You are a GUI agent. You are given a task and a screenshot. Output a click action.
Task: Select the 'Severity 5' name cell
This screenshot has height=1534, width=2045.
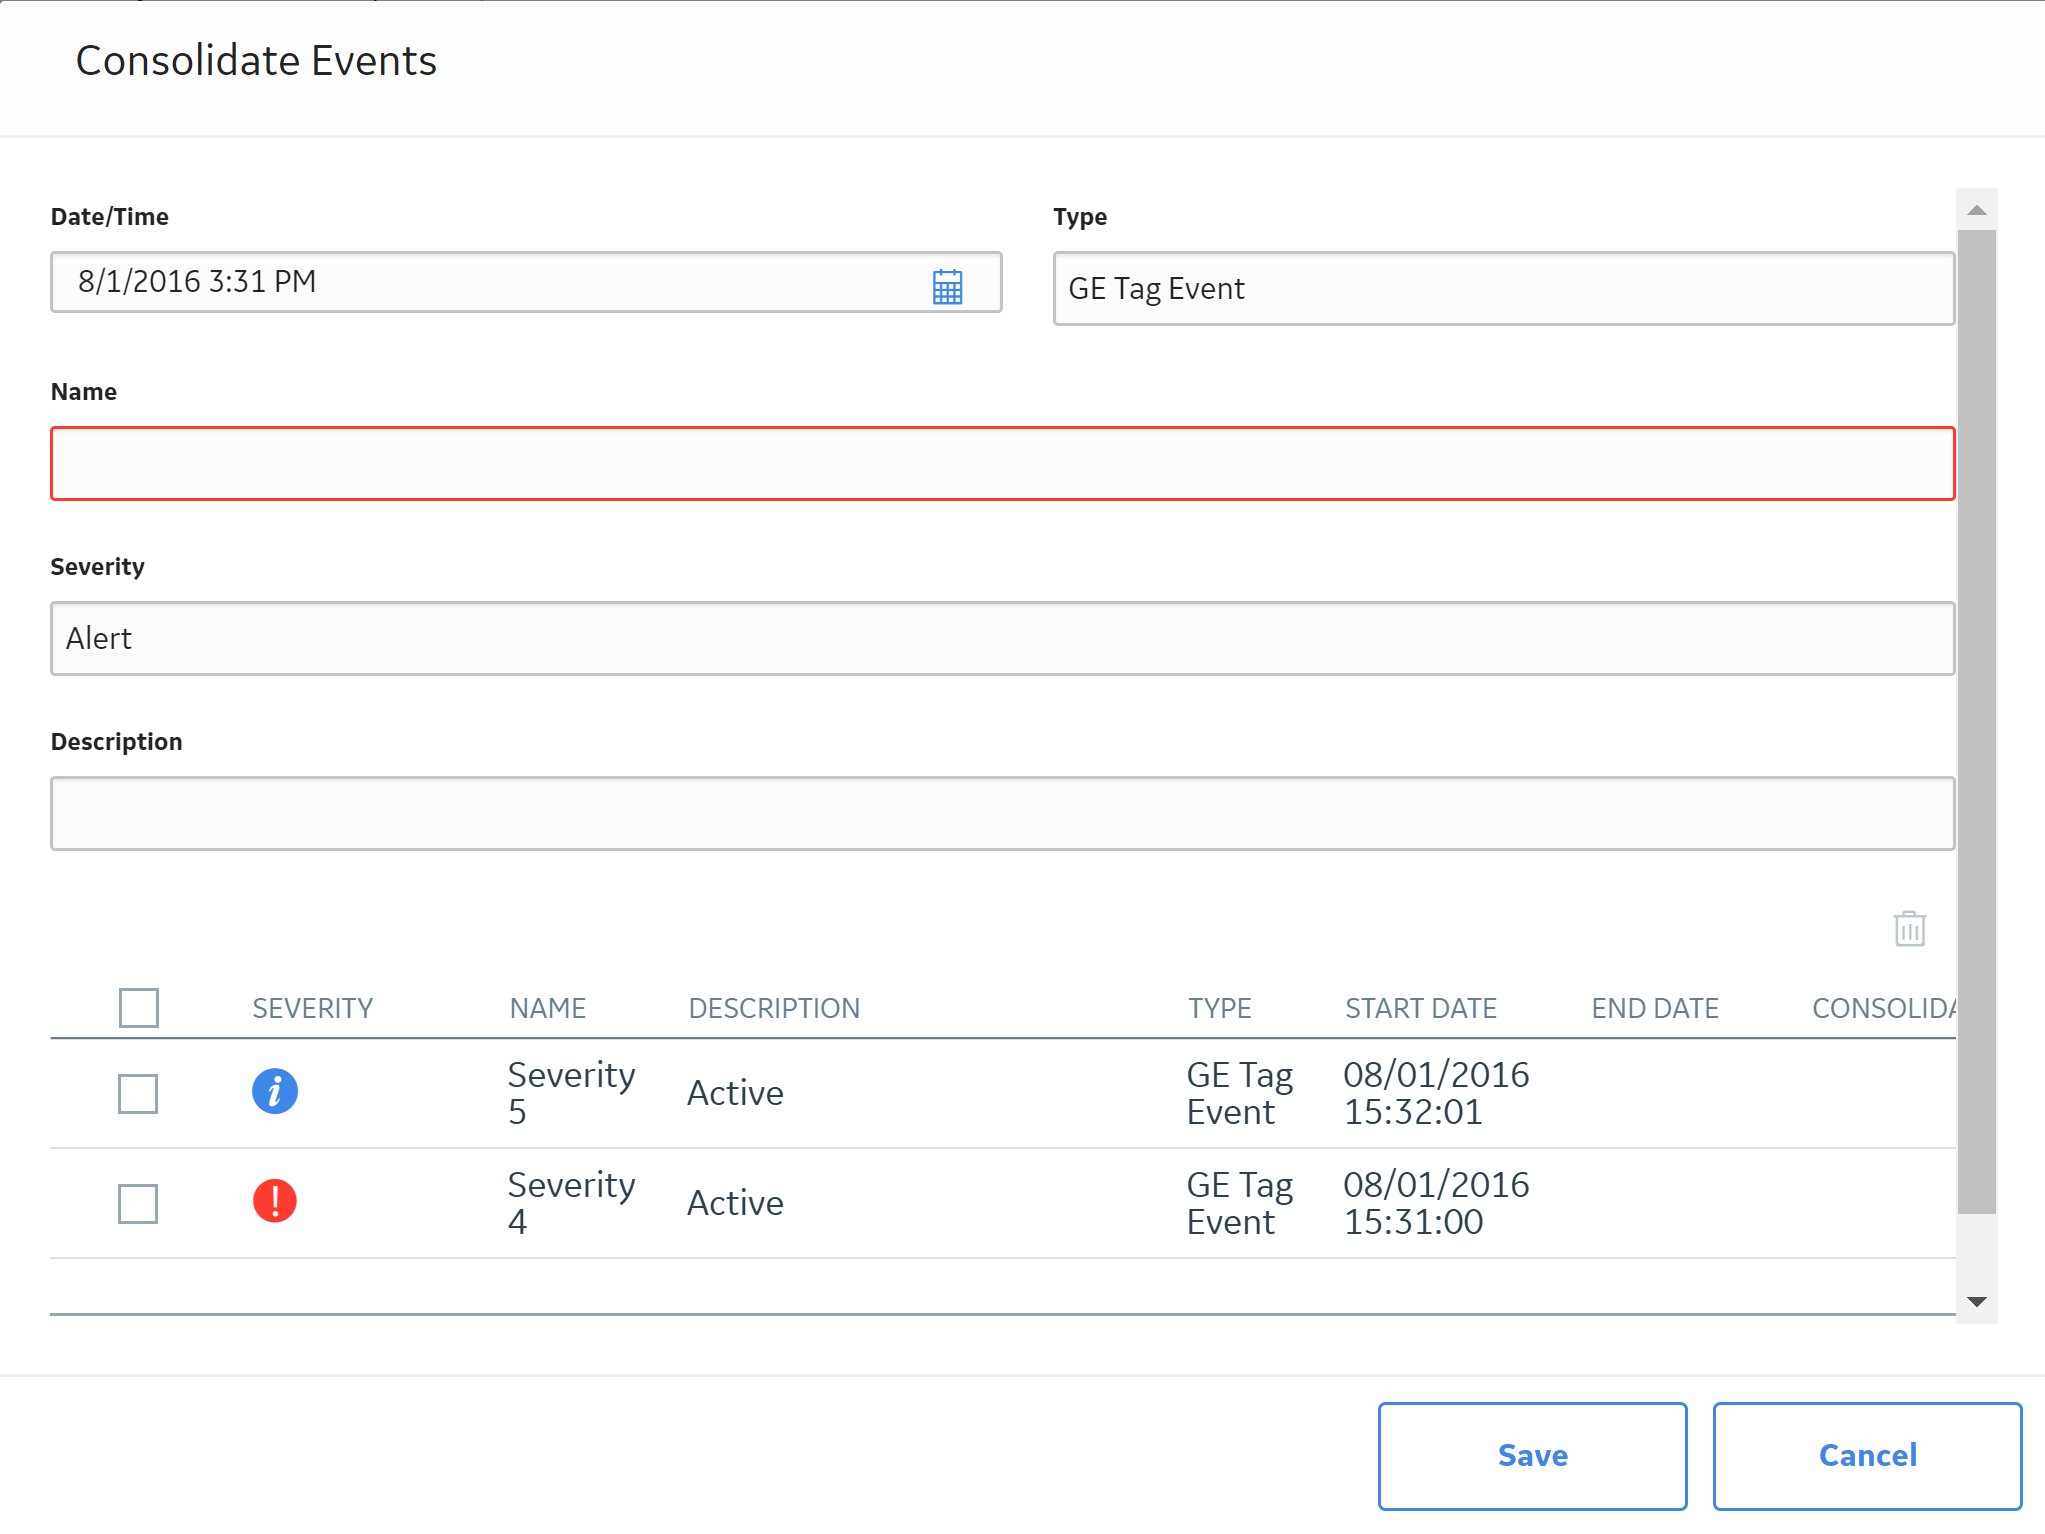571,1093
